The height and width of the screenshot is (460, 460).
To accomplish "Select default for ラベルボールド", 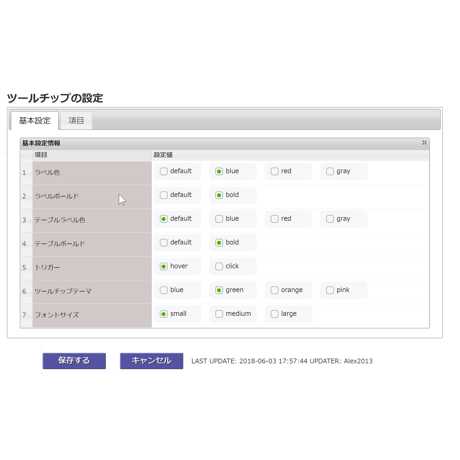I will pyautogui.click(x=163, y=195).
